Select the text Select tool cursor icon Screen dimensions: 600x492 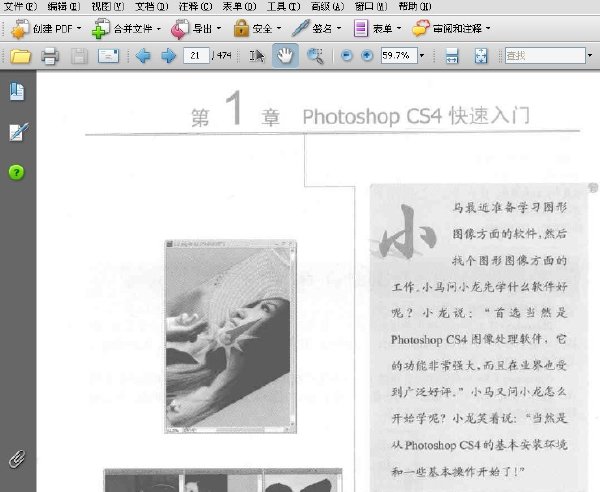[x=257, y=56]
